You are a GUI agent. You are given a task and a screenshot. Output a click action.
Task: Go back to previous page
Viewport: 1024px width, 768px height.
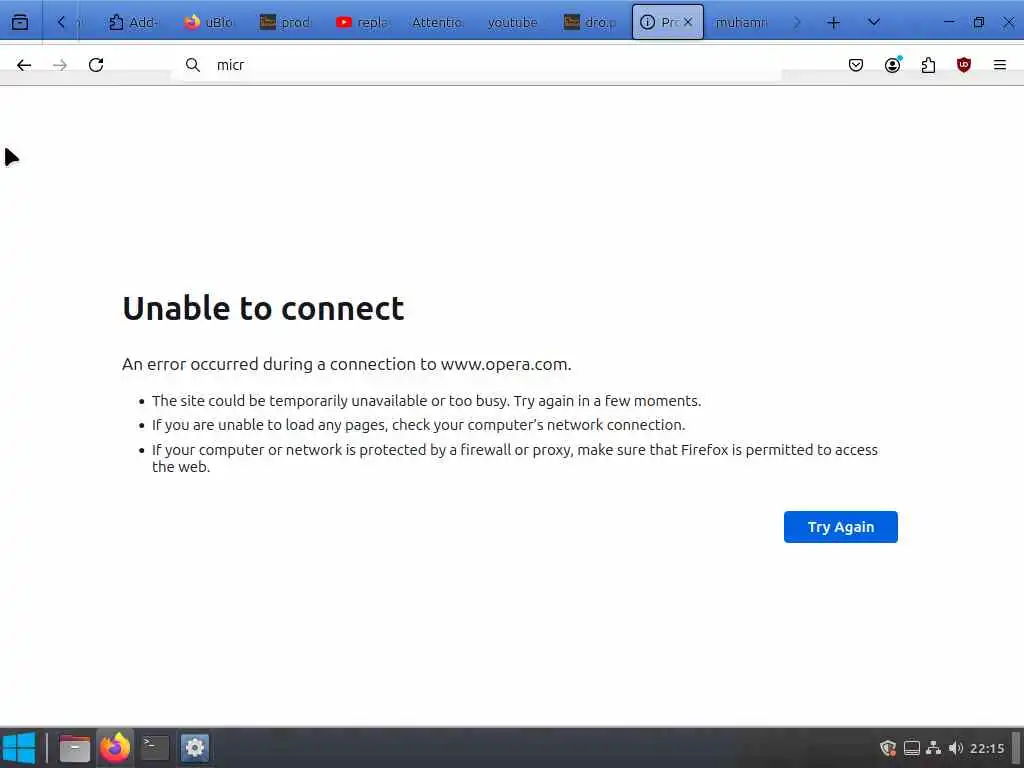pyautogui.click(x=24, y=65)
